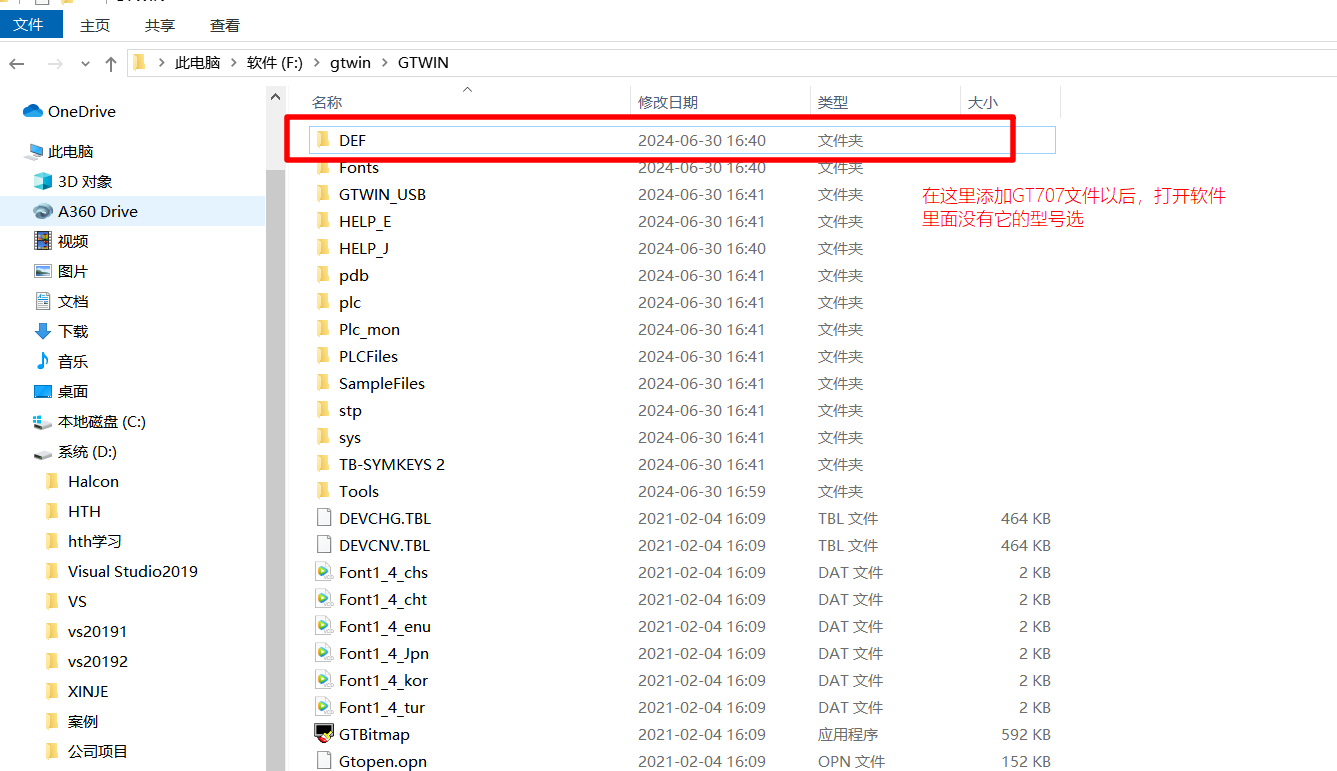Click the up-arrow parent folder button
The height and width of the screenshot is (771, 1337).
coord(111,63)
